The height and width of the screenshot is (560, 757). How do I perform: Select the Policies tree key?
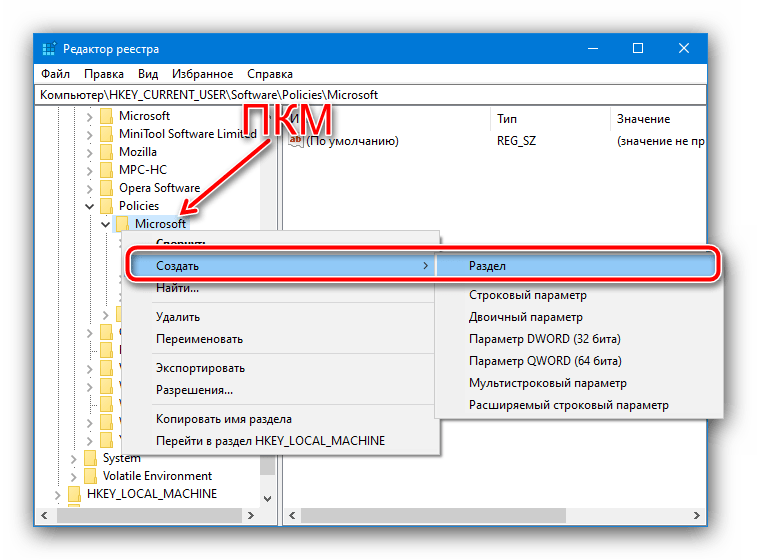coord(139,206)
